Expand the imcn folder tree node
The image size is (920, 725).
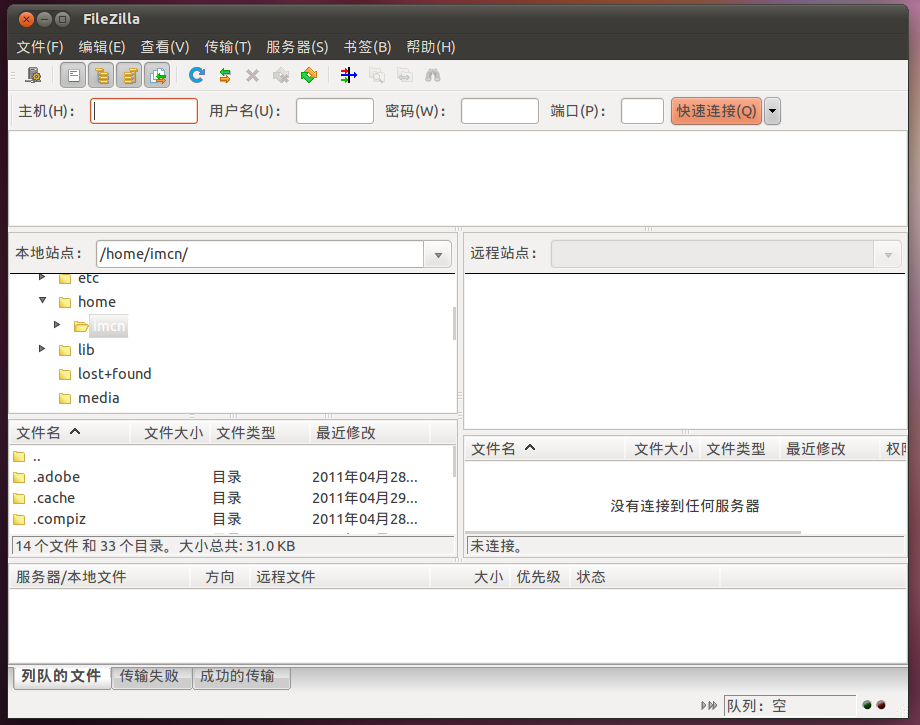tap(57, 324)
